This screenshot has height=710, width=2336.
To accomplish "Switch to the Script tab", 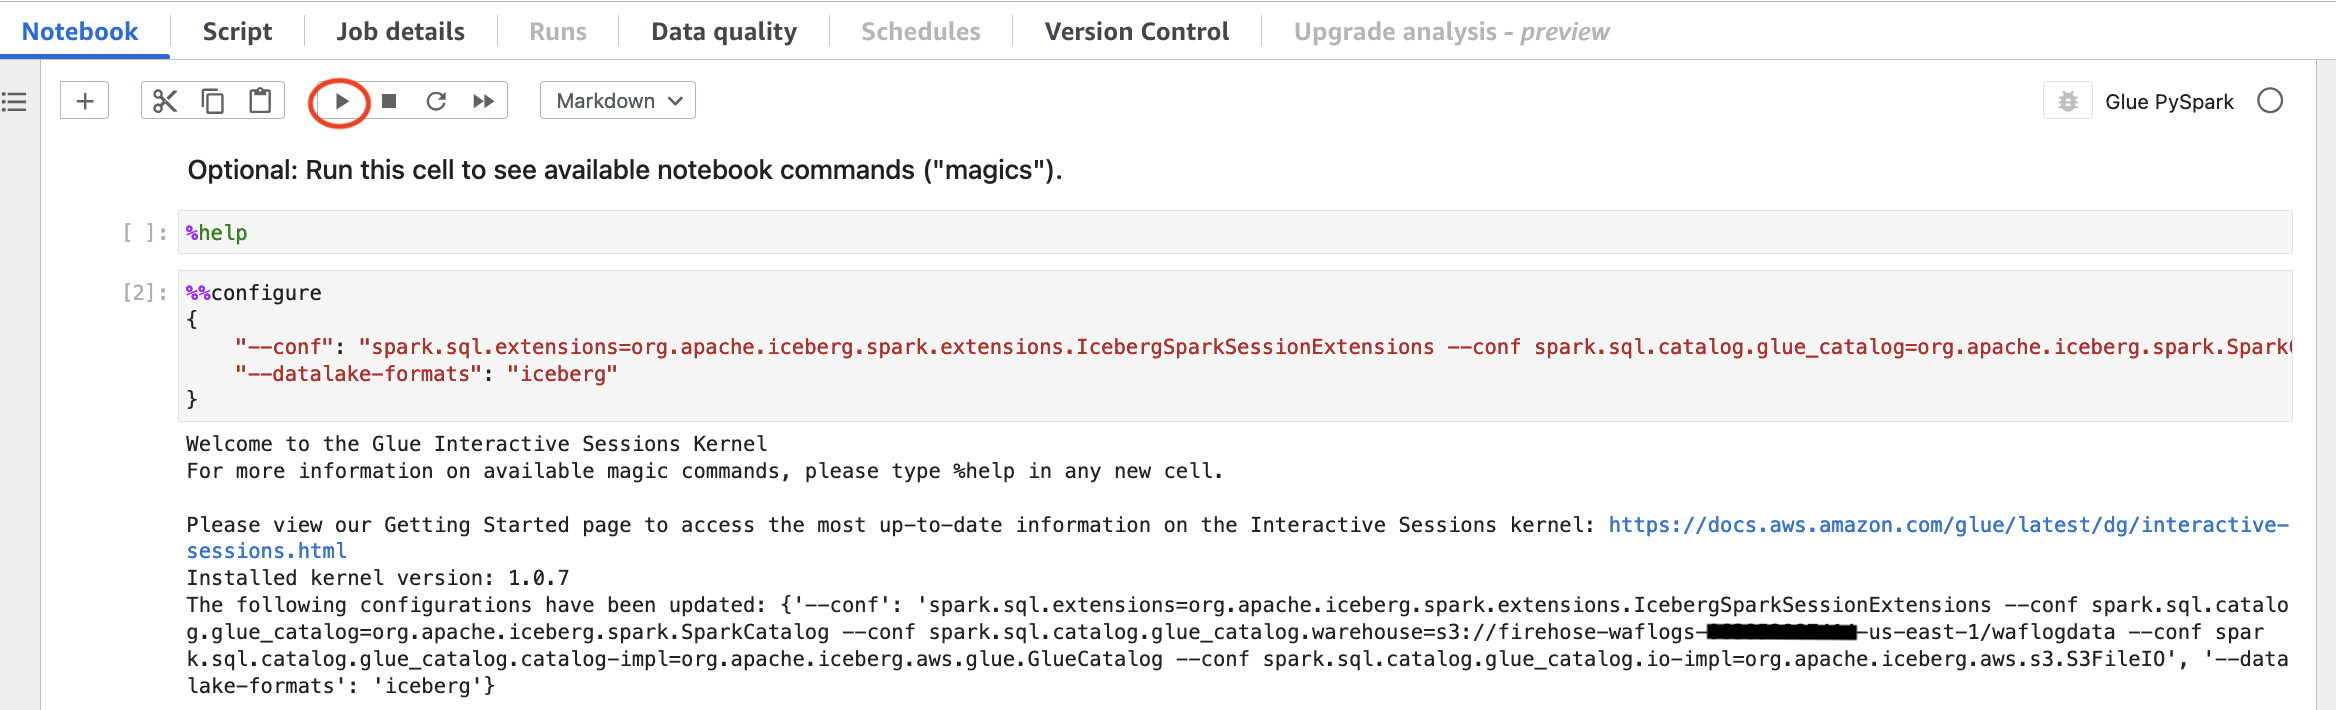I will point(237,31).
